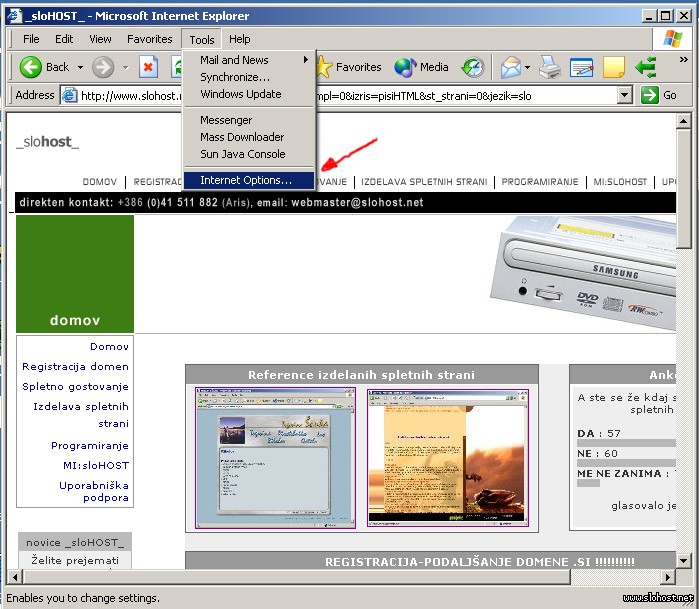Click the green domov banner block
The height and width of the screenshot is (609, 699).
[75, 274]
